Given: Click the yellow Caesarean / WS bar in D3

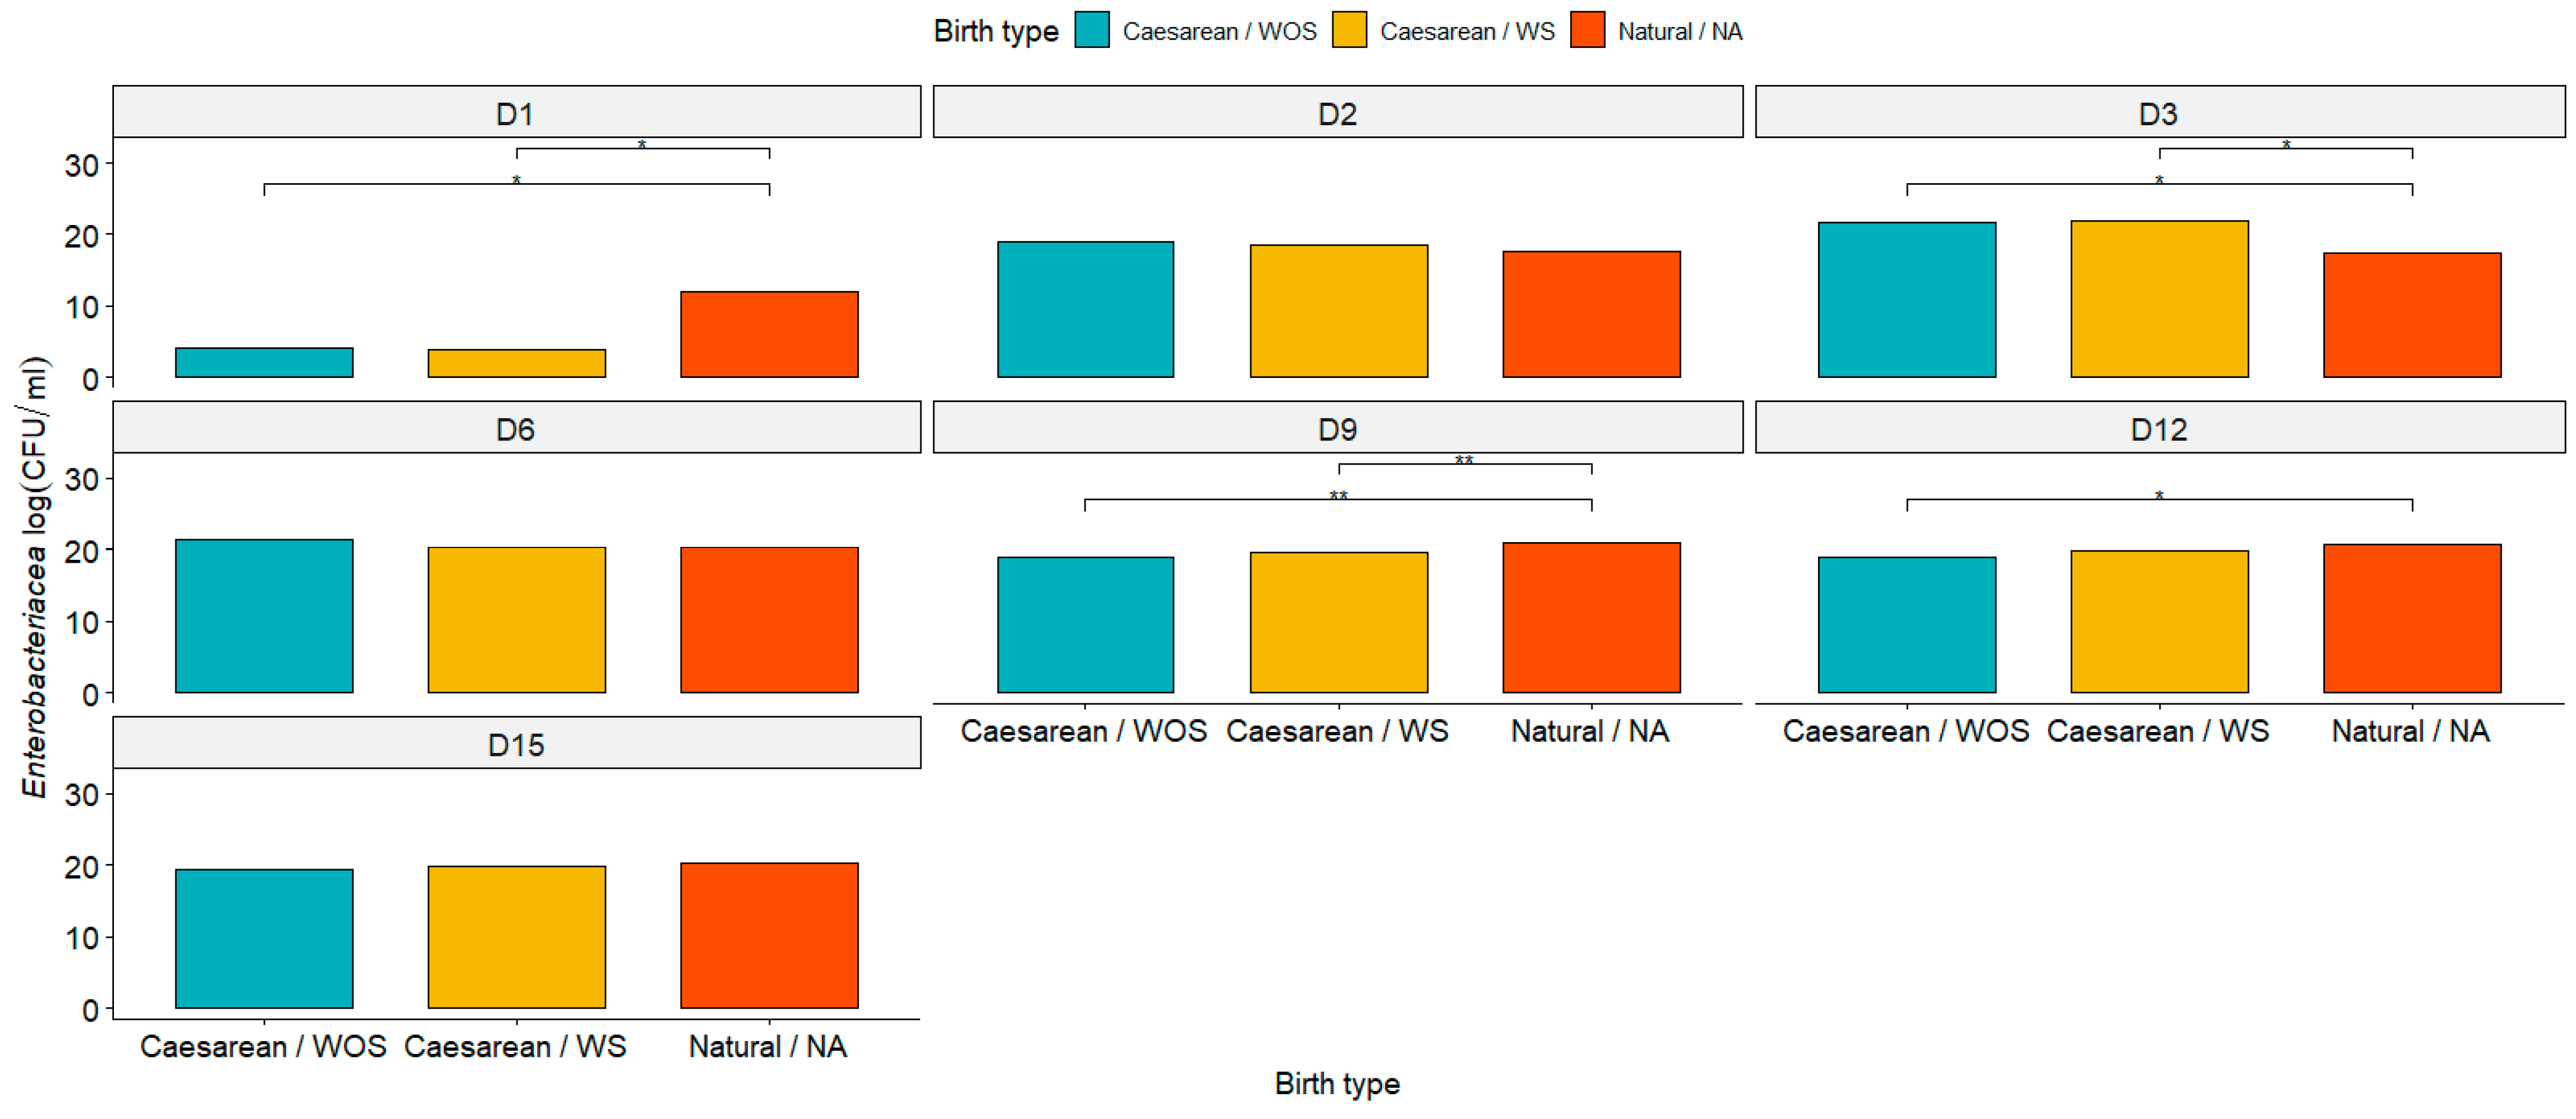Looking at the screenshot, I should [x=2159, y=299].
